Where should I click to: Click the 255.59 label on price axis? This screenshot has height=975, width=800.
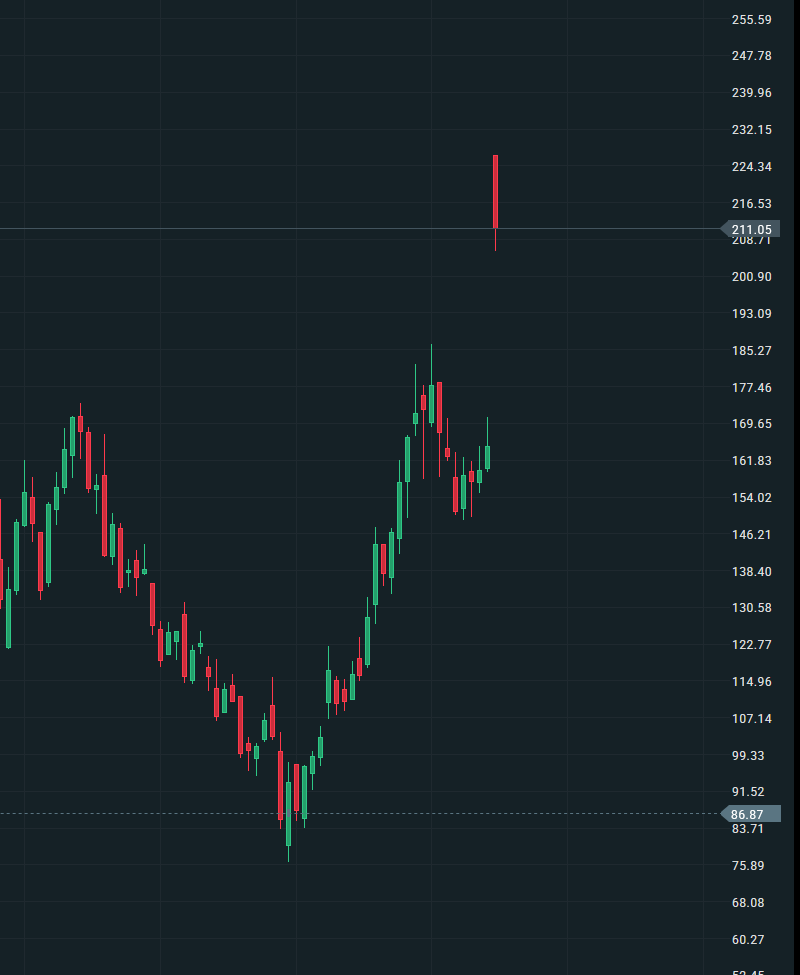[751, 19]
